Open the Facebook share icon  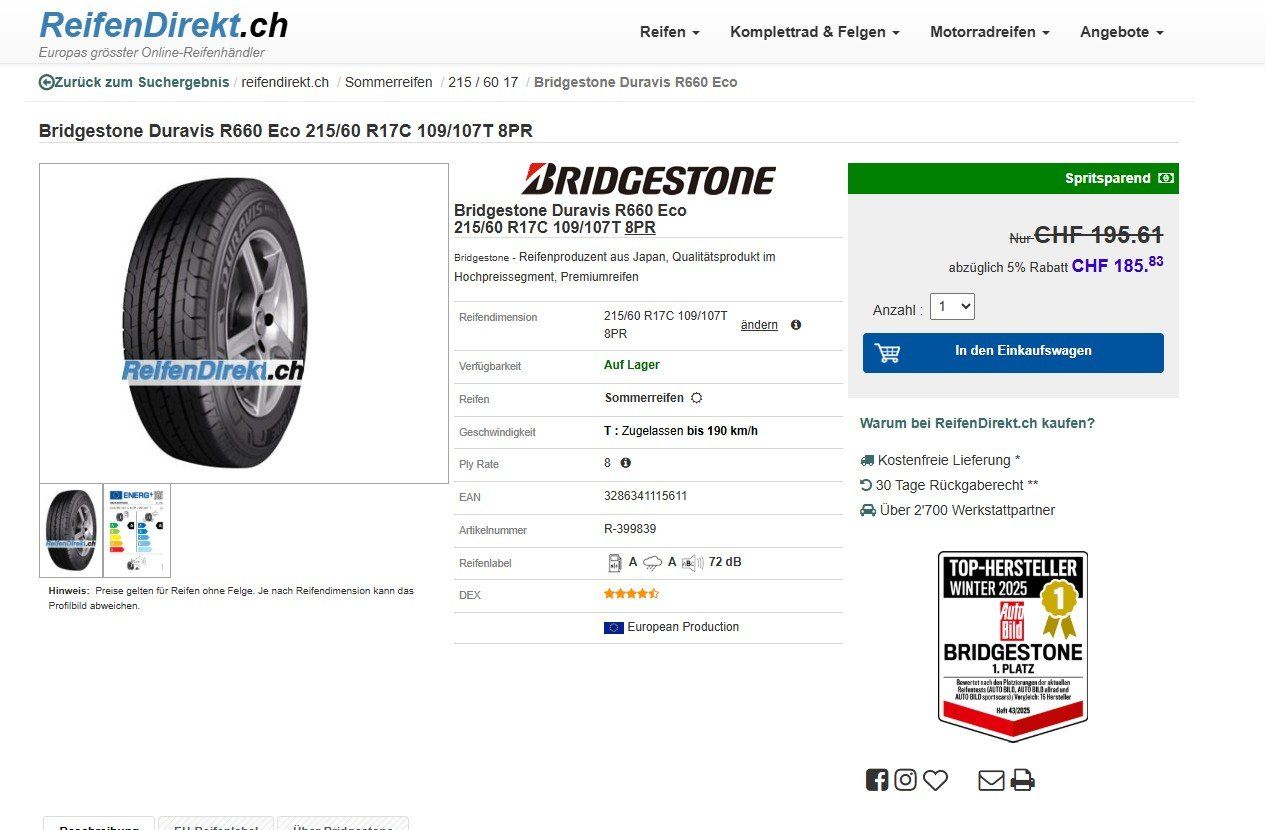click(x=877, y=780)
